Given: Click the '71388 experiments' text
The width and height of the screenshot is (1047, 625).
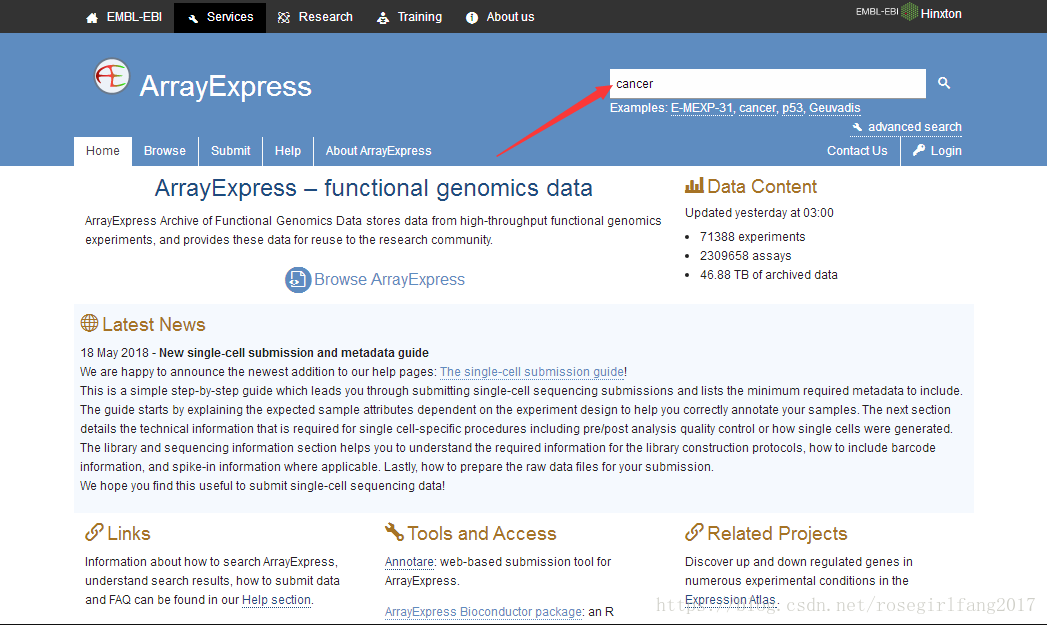Looking at the screenshot, I should point(753,236).
